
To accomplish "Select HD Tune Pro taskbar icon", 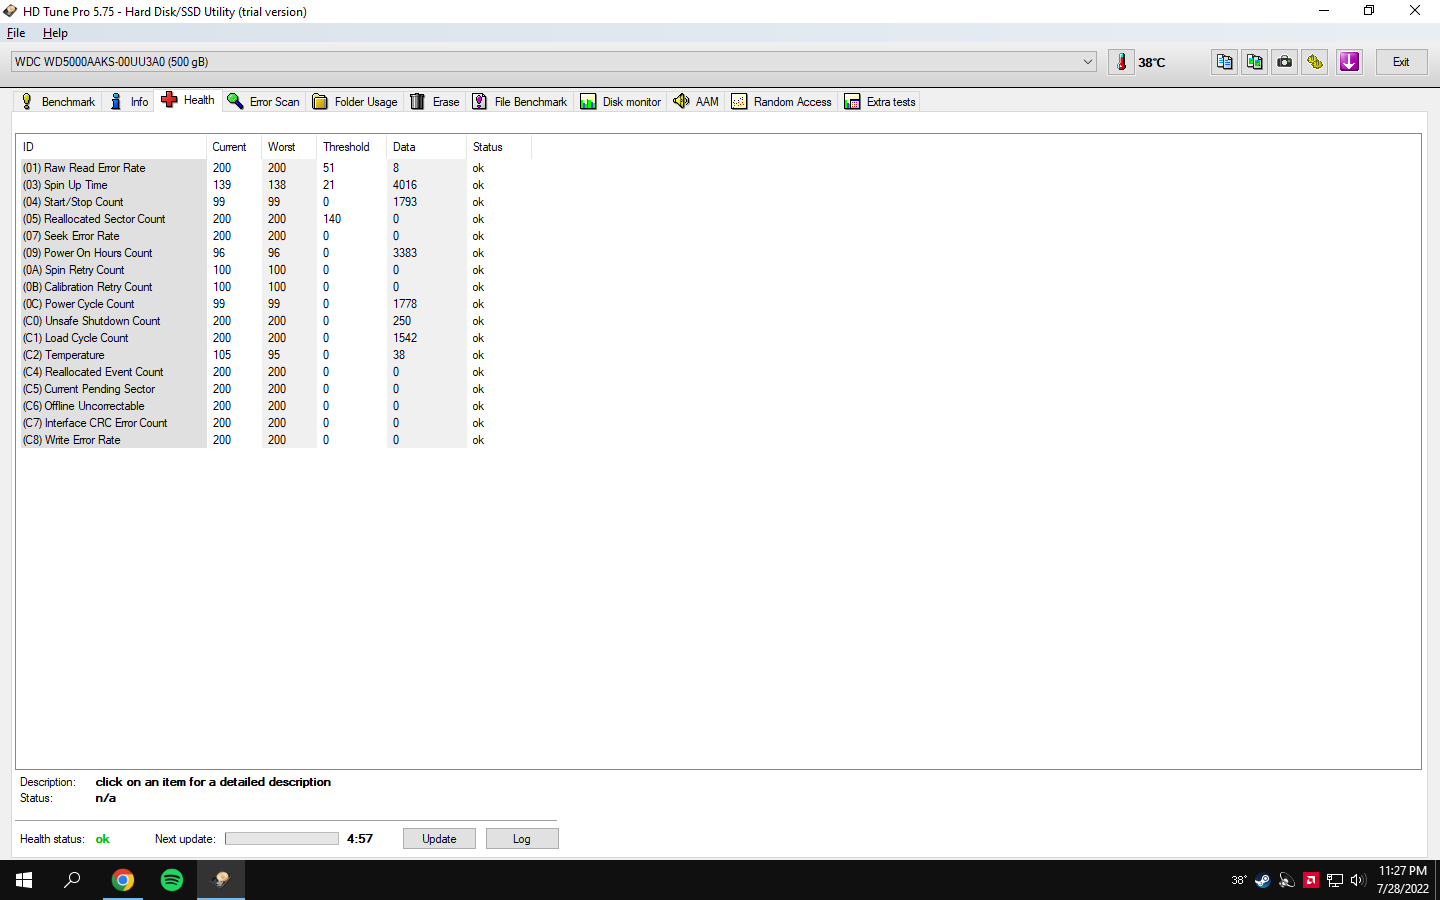I will [x=221, y=880].
